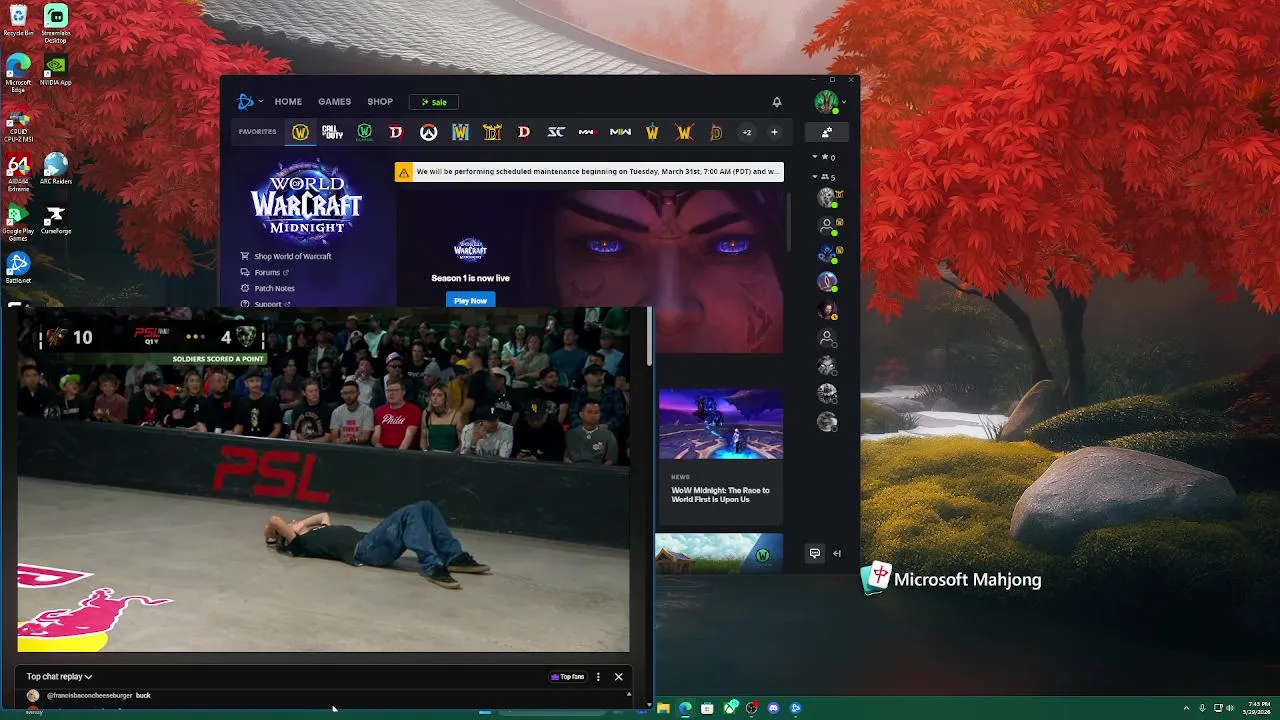Click the taskbar microphone icon

pos(1202,708)
